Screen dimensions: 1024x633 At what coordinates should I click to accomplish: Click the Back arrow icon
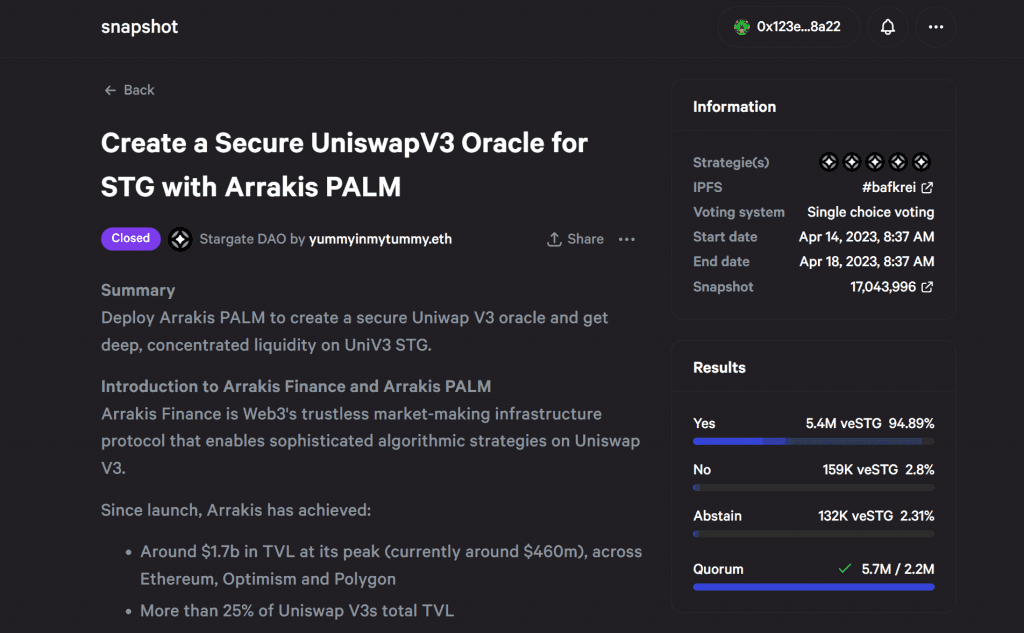tap(110, 90)
